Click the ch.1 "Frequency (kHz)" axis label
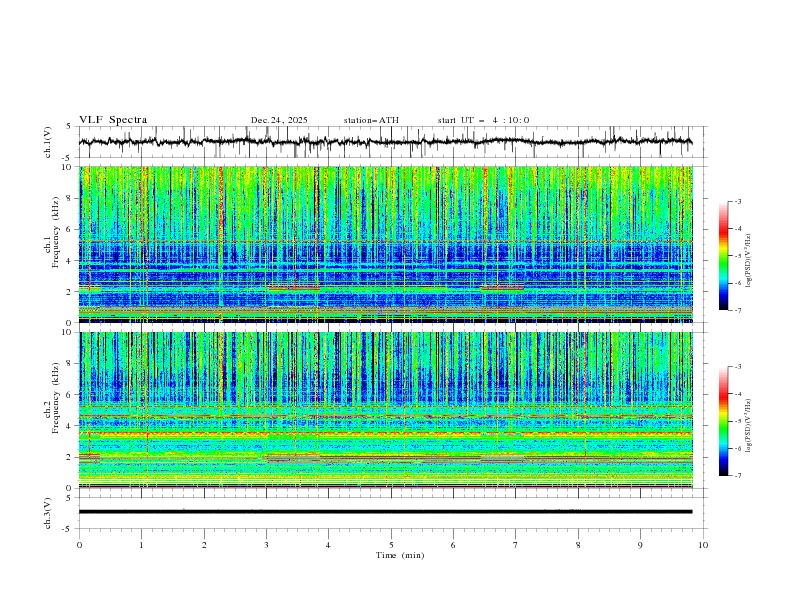The image size is (792, 612). click(x=56, y=232)
